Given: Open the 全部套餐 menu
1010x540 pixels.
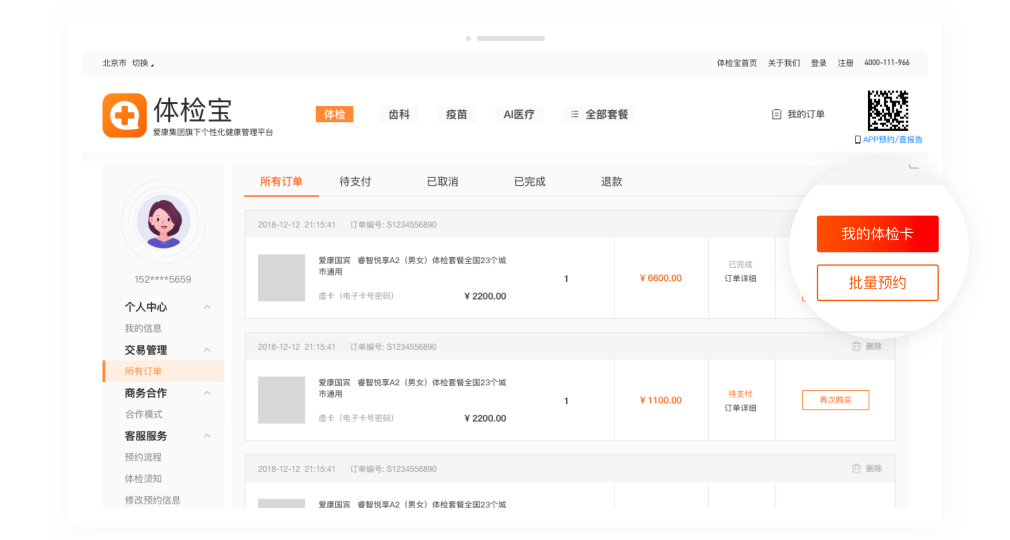Looking at the screenshot, I should pyautogui.click(x=599, y=114).
